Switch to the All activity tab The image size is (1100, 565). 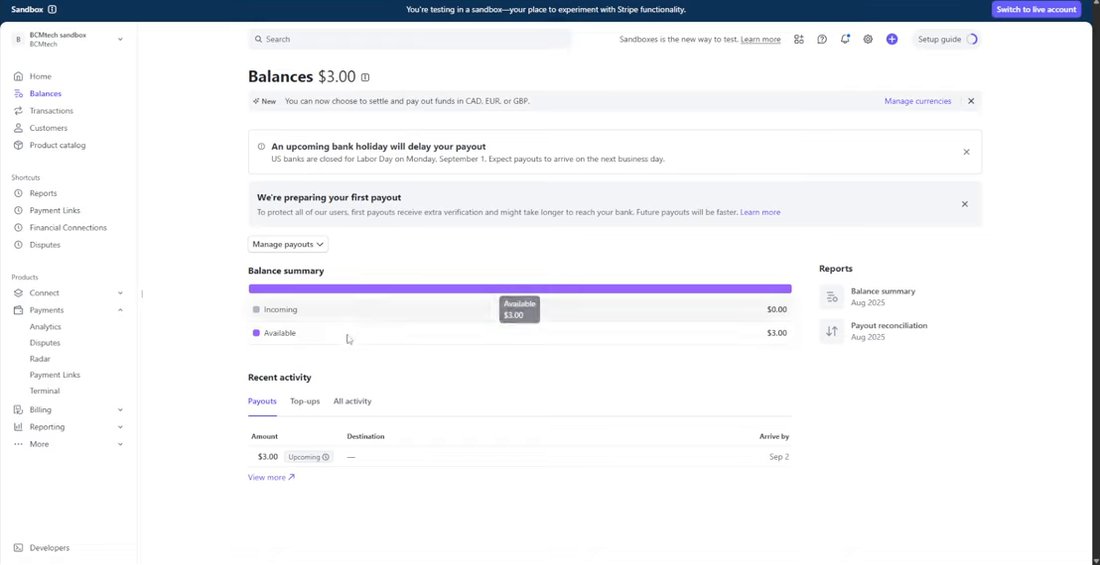point(352,401)
